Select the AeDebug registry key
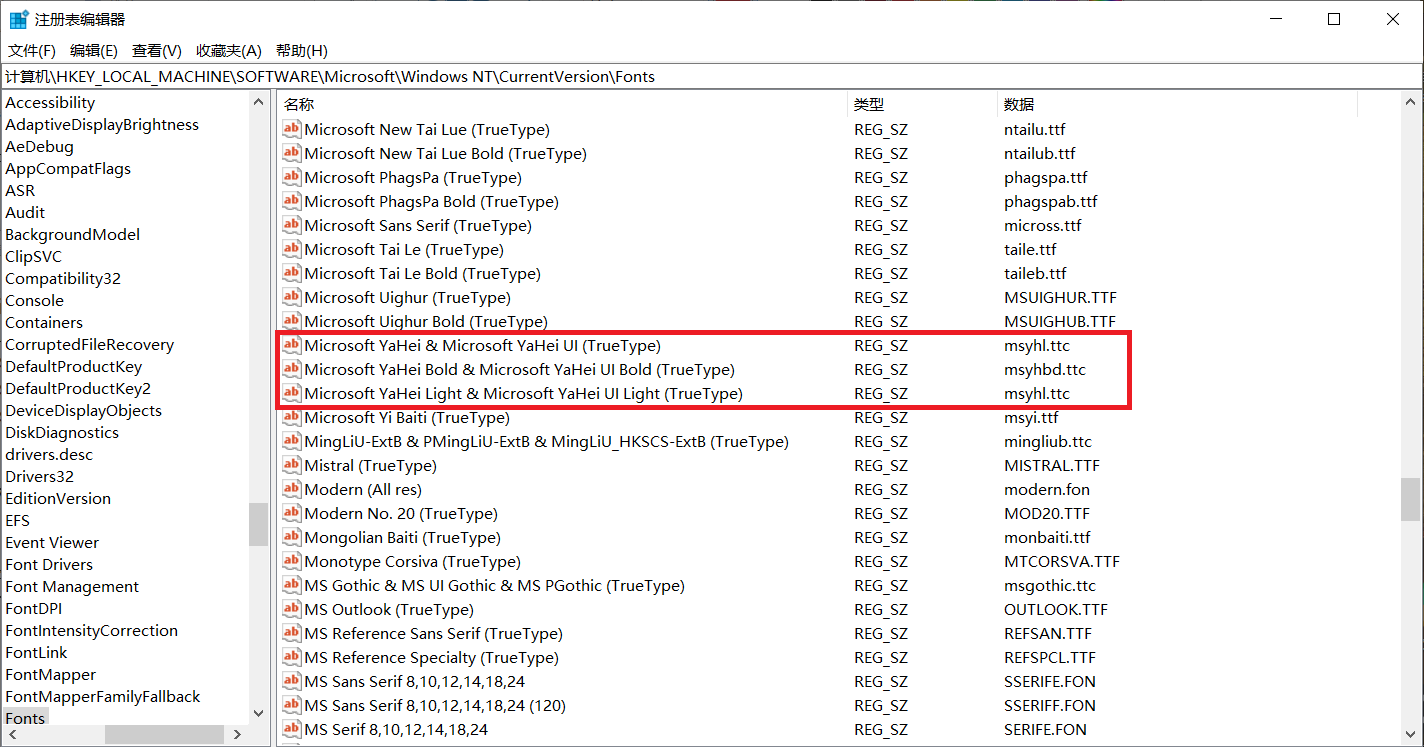1424x747 pixels. (x=39, y=146)
